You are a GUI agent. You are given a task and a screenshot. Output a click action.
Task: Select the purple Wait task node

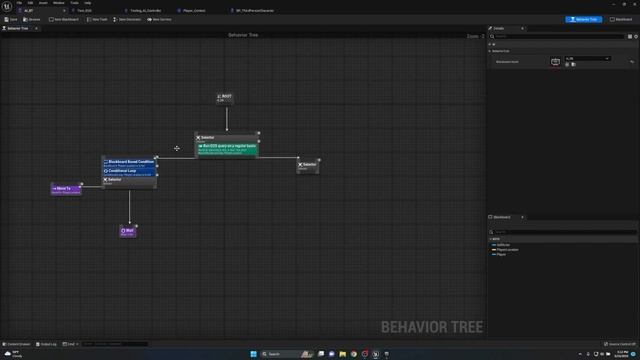click(128, 232)
